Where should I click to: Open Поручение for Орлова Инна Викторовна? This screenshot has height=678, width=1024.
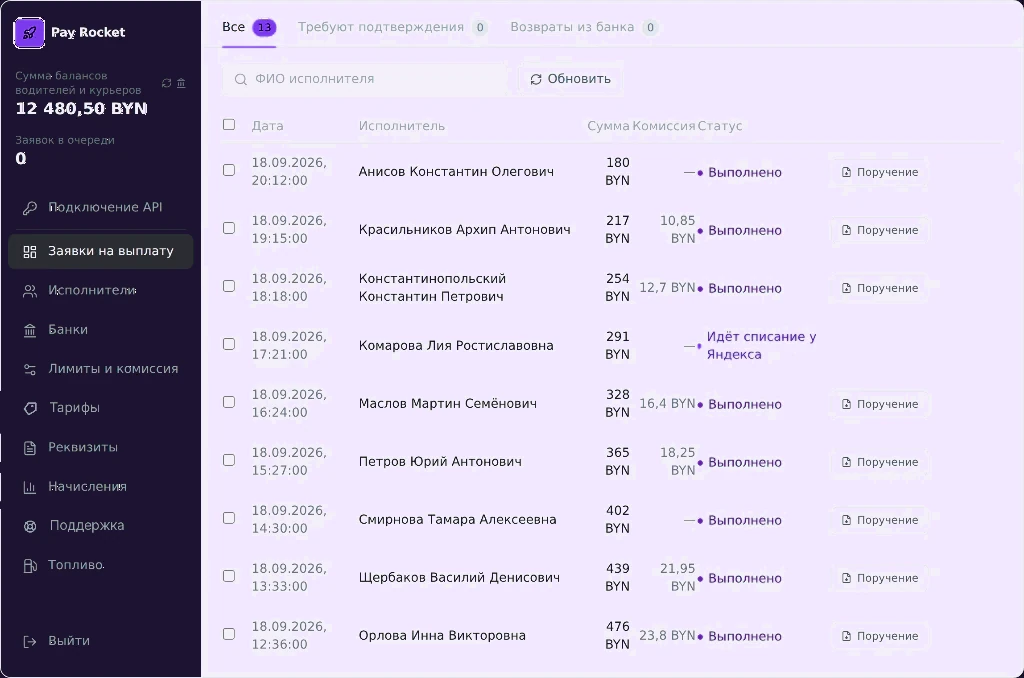(x=880, y=636)
